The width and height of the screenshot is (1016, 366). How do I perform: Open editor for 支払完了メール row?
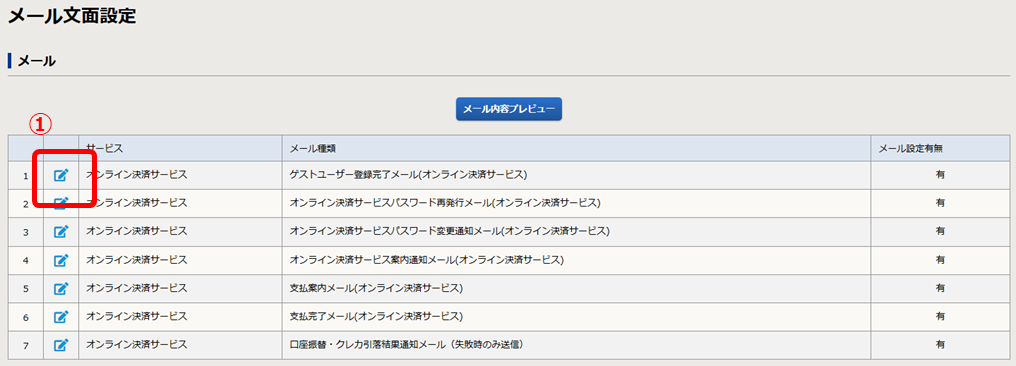click(x=61, y=317)
